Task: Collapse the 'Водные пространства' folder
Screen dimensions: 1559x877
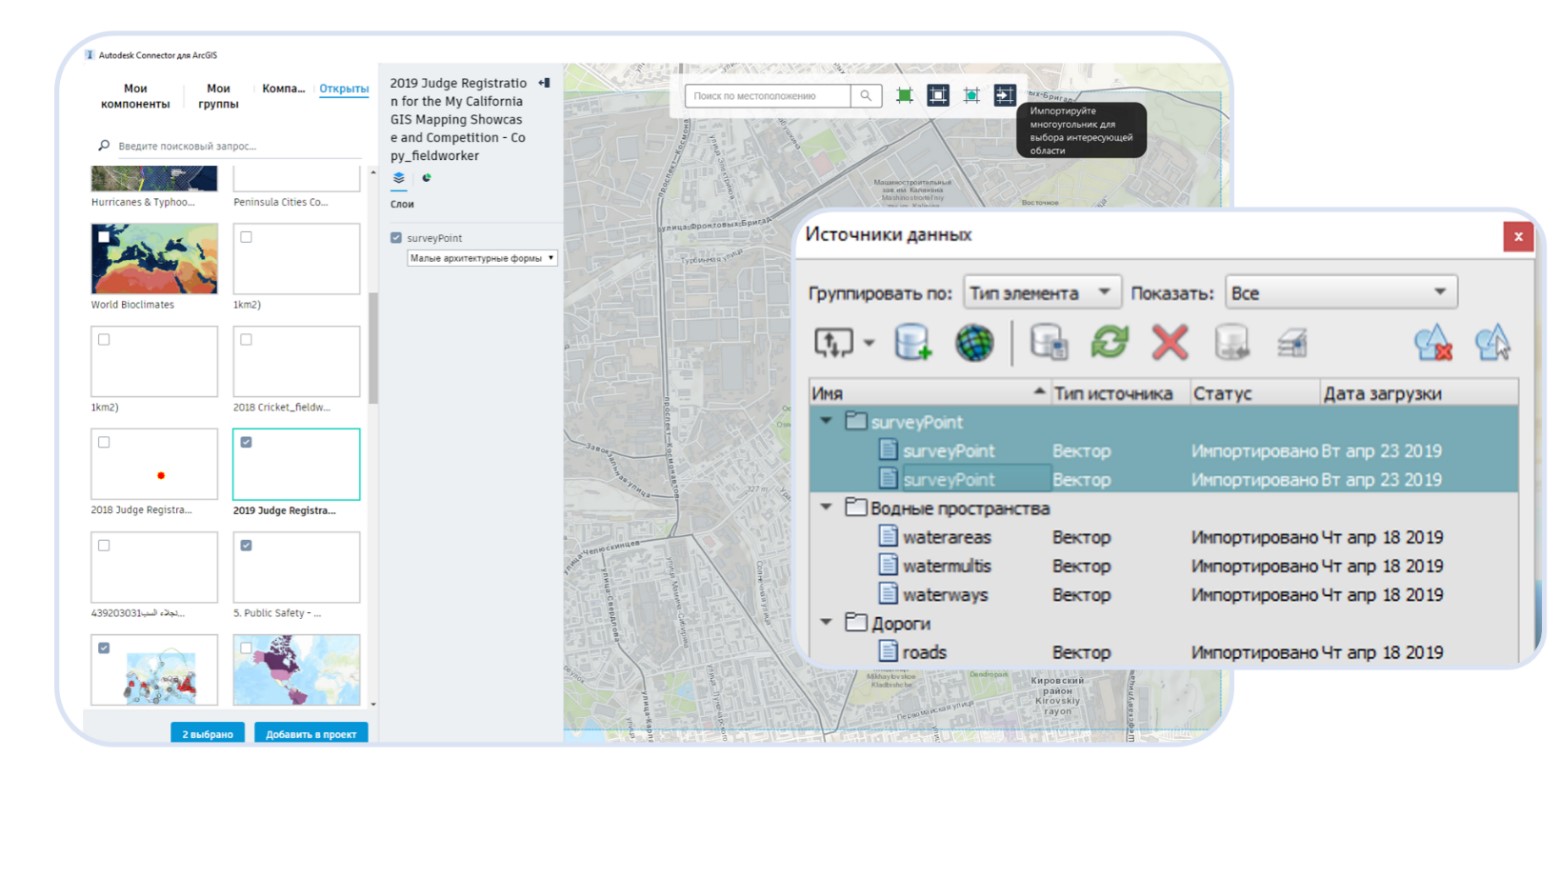Action: (826, 507)
